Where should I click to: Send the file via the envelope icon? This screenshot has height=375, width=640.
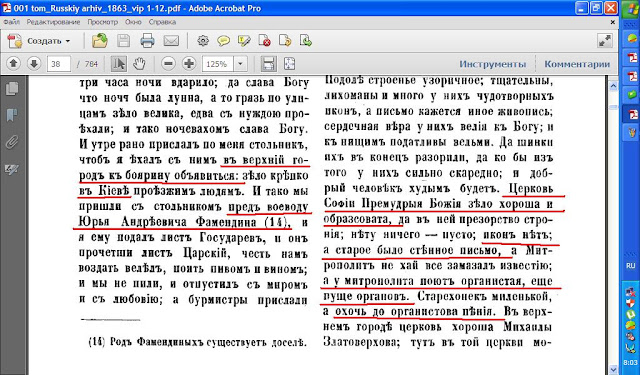coord(171,41)
